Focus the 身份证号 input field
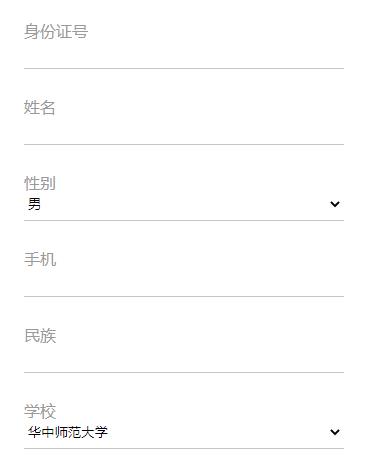366x466 pixels. tap(184, 42)
